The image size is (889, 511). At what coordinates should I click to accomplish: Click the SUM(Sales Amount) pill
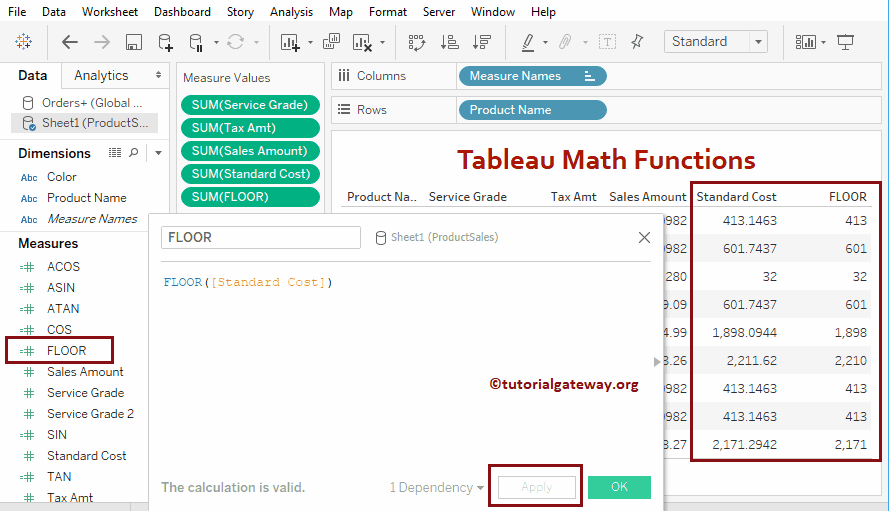(250, 151)
